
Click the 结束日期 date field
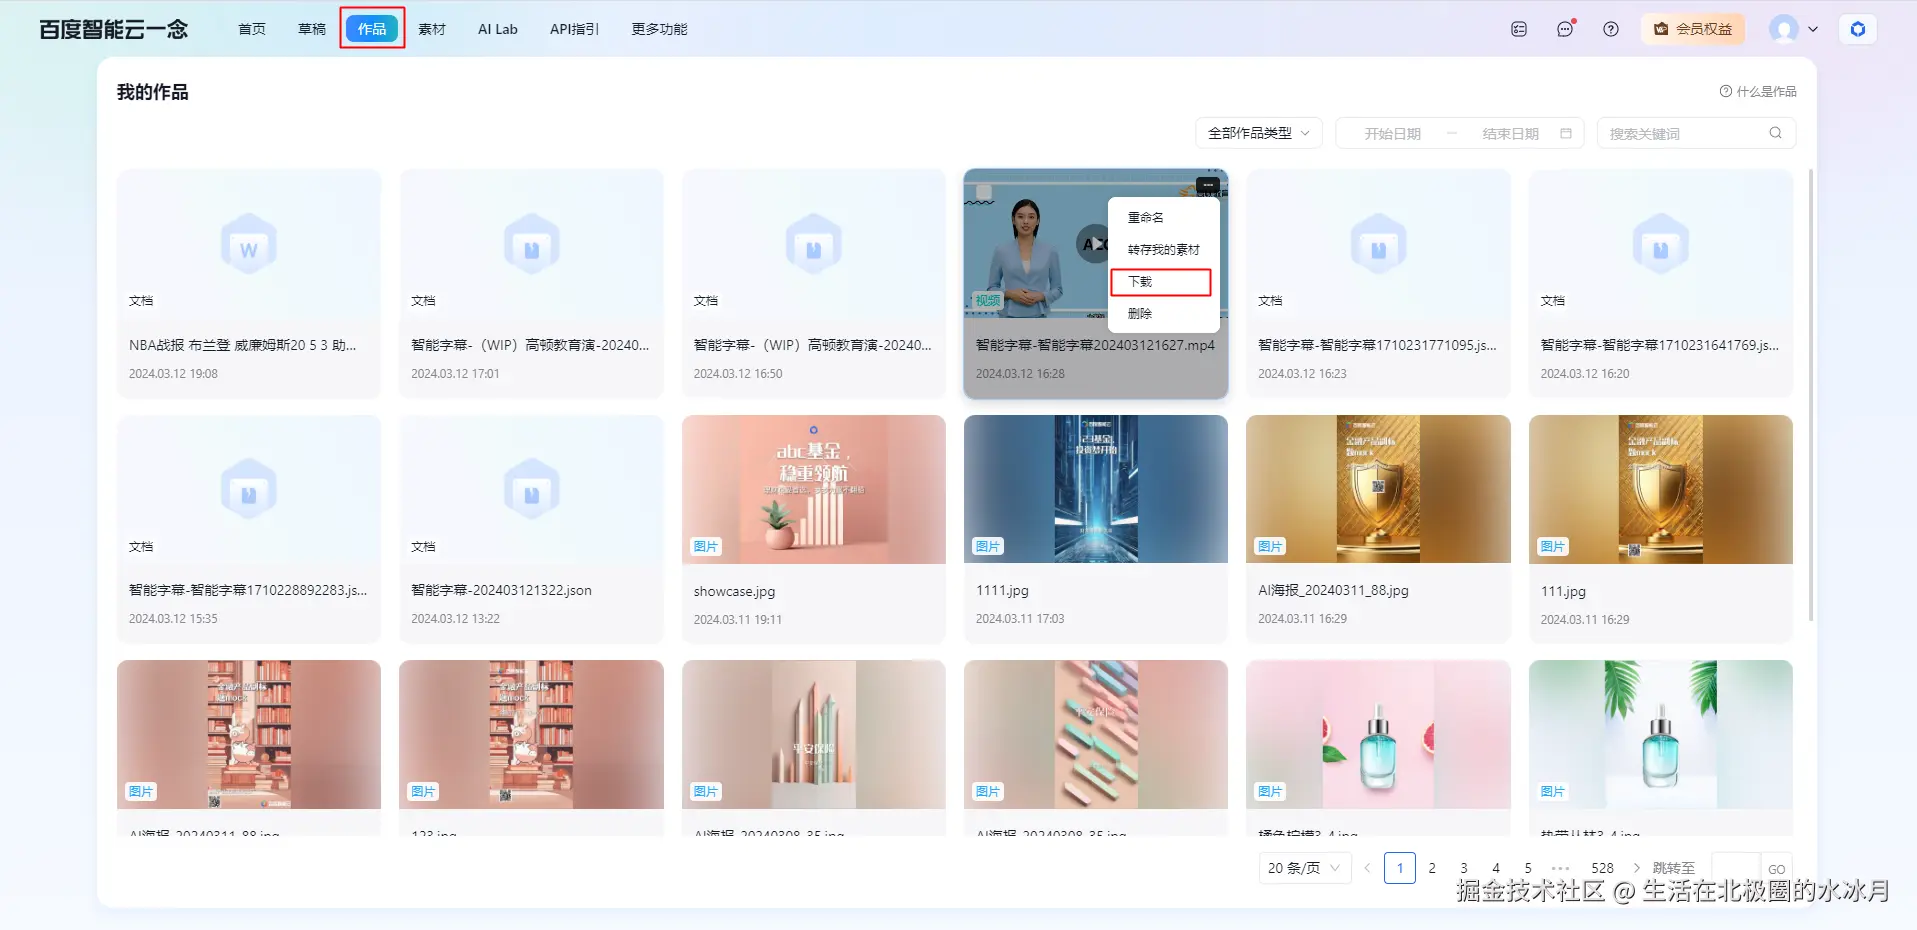(1510, 133)
